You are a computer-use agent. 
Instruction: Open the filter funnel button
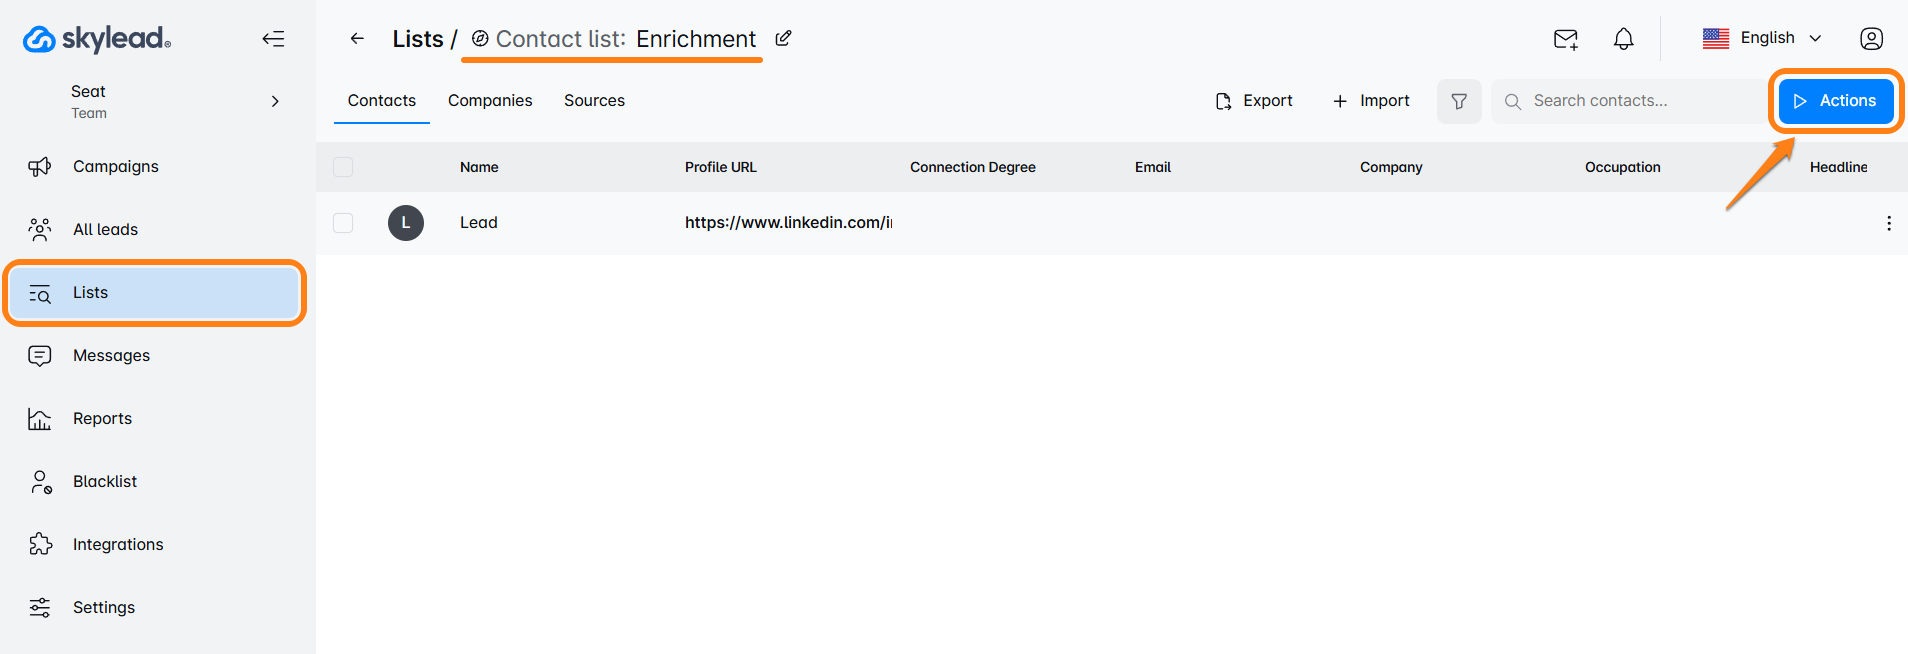pos(1459,101)
